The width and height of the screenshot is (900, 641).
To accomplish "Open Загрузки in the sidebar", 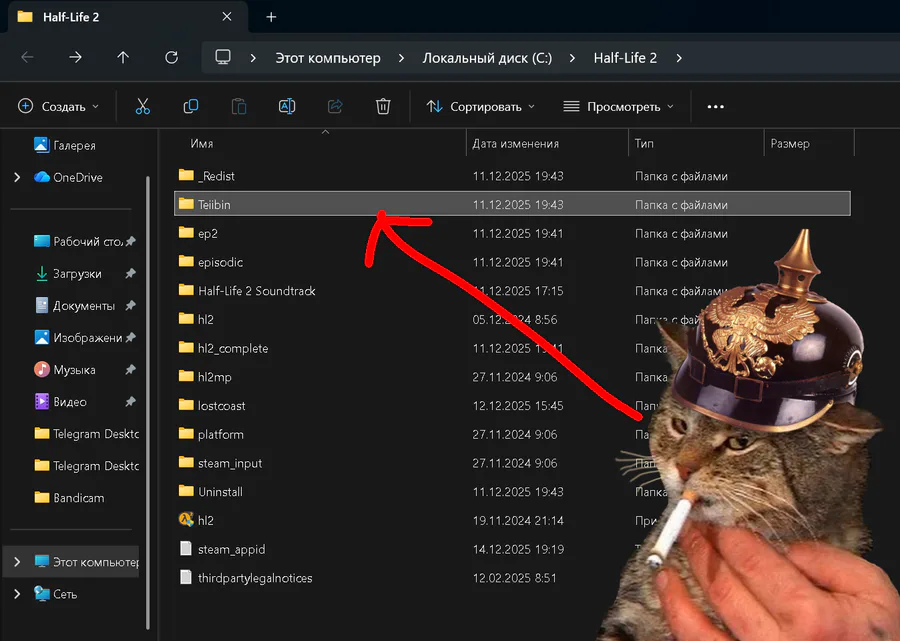I will [68, 274].
